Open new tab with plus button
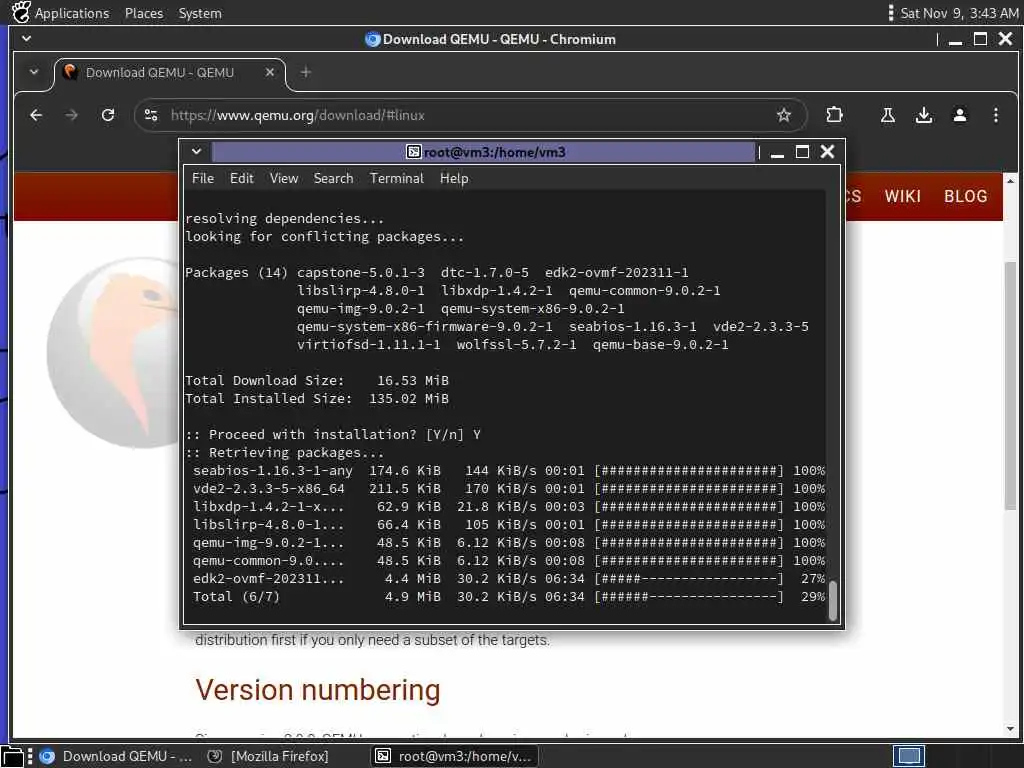The height and width of the screenshot is (768, 1024). point(305,72)
